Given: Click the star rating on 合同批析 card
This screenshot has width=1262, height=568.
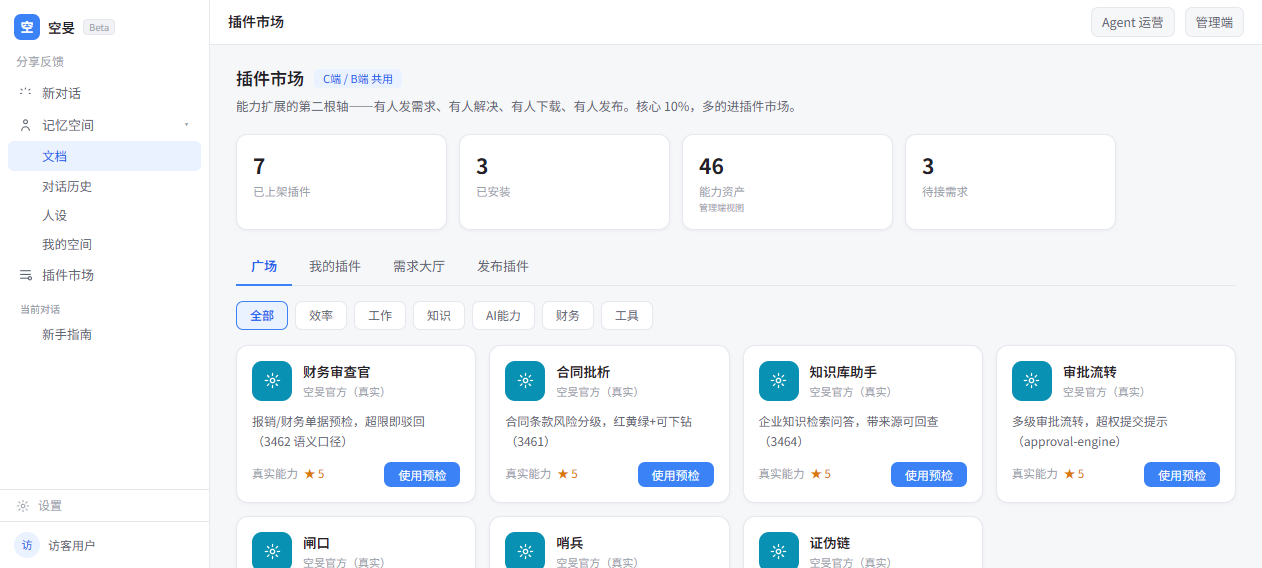Looking at the screenshot, I should click(567, 474).
